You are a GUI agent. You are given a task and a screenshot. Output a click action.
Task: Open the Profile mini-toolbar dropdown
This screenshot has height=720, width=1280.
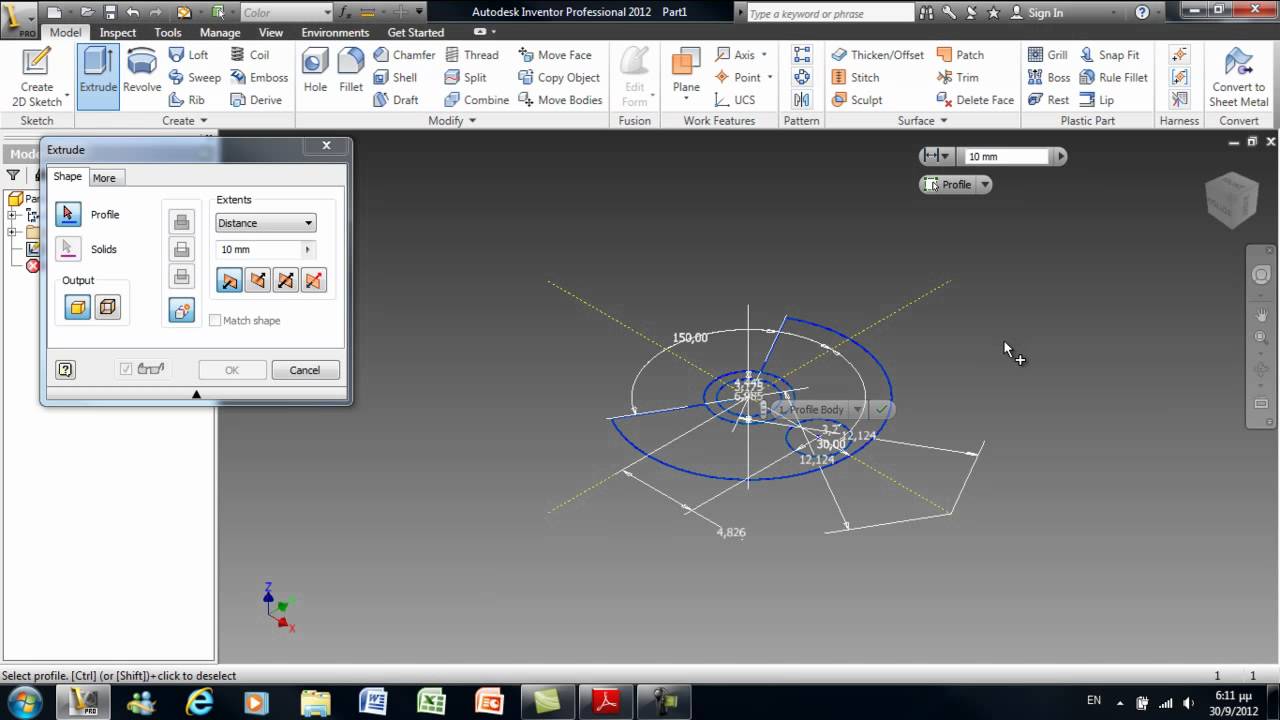point(985,184)
